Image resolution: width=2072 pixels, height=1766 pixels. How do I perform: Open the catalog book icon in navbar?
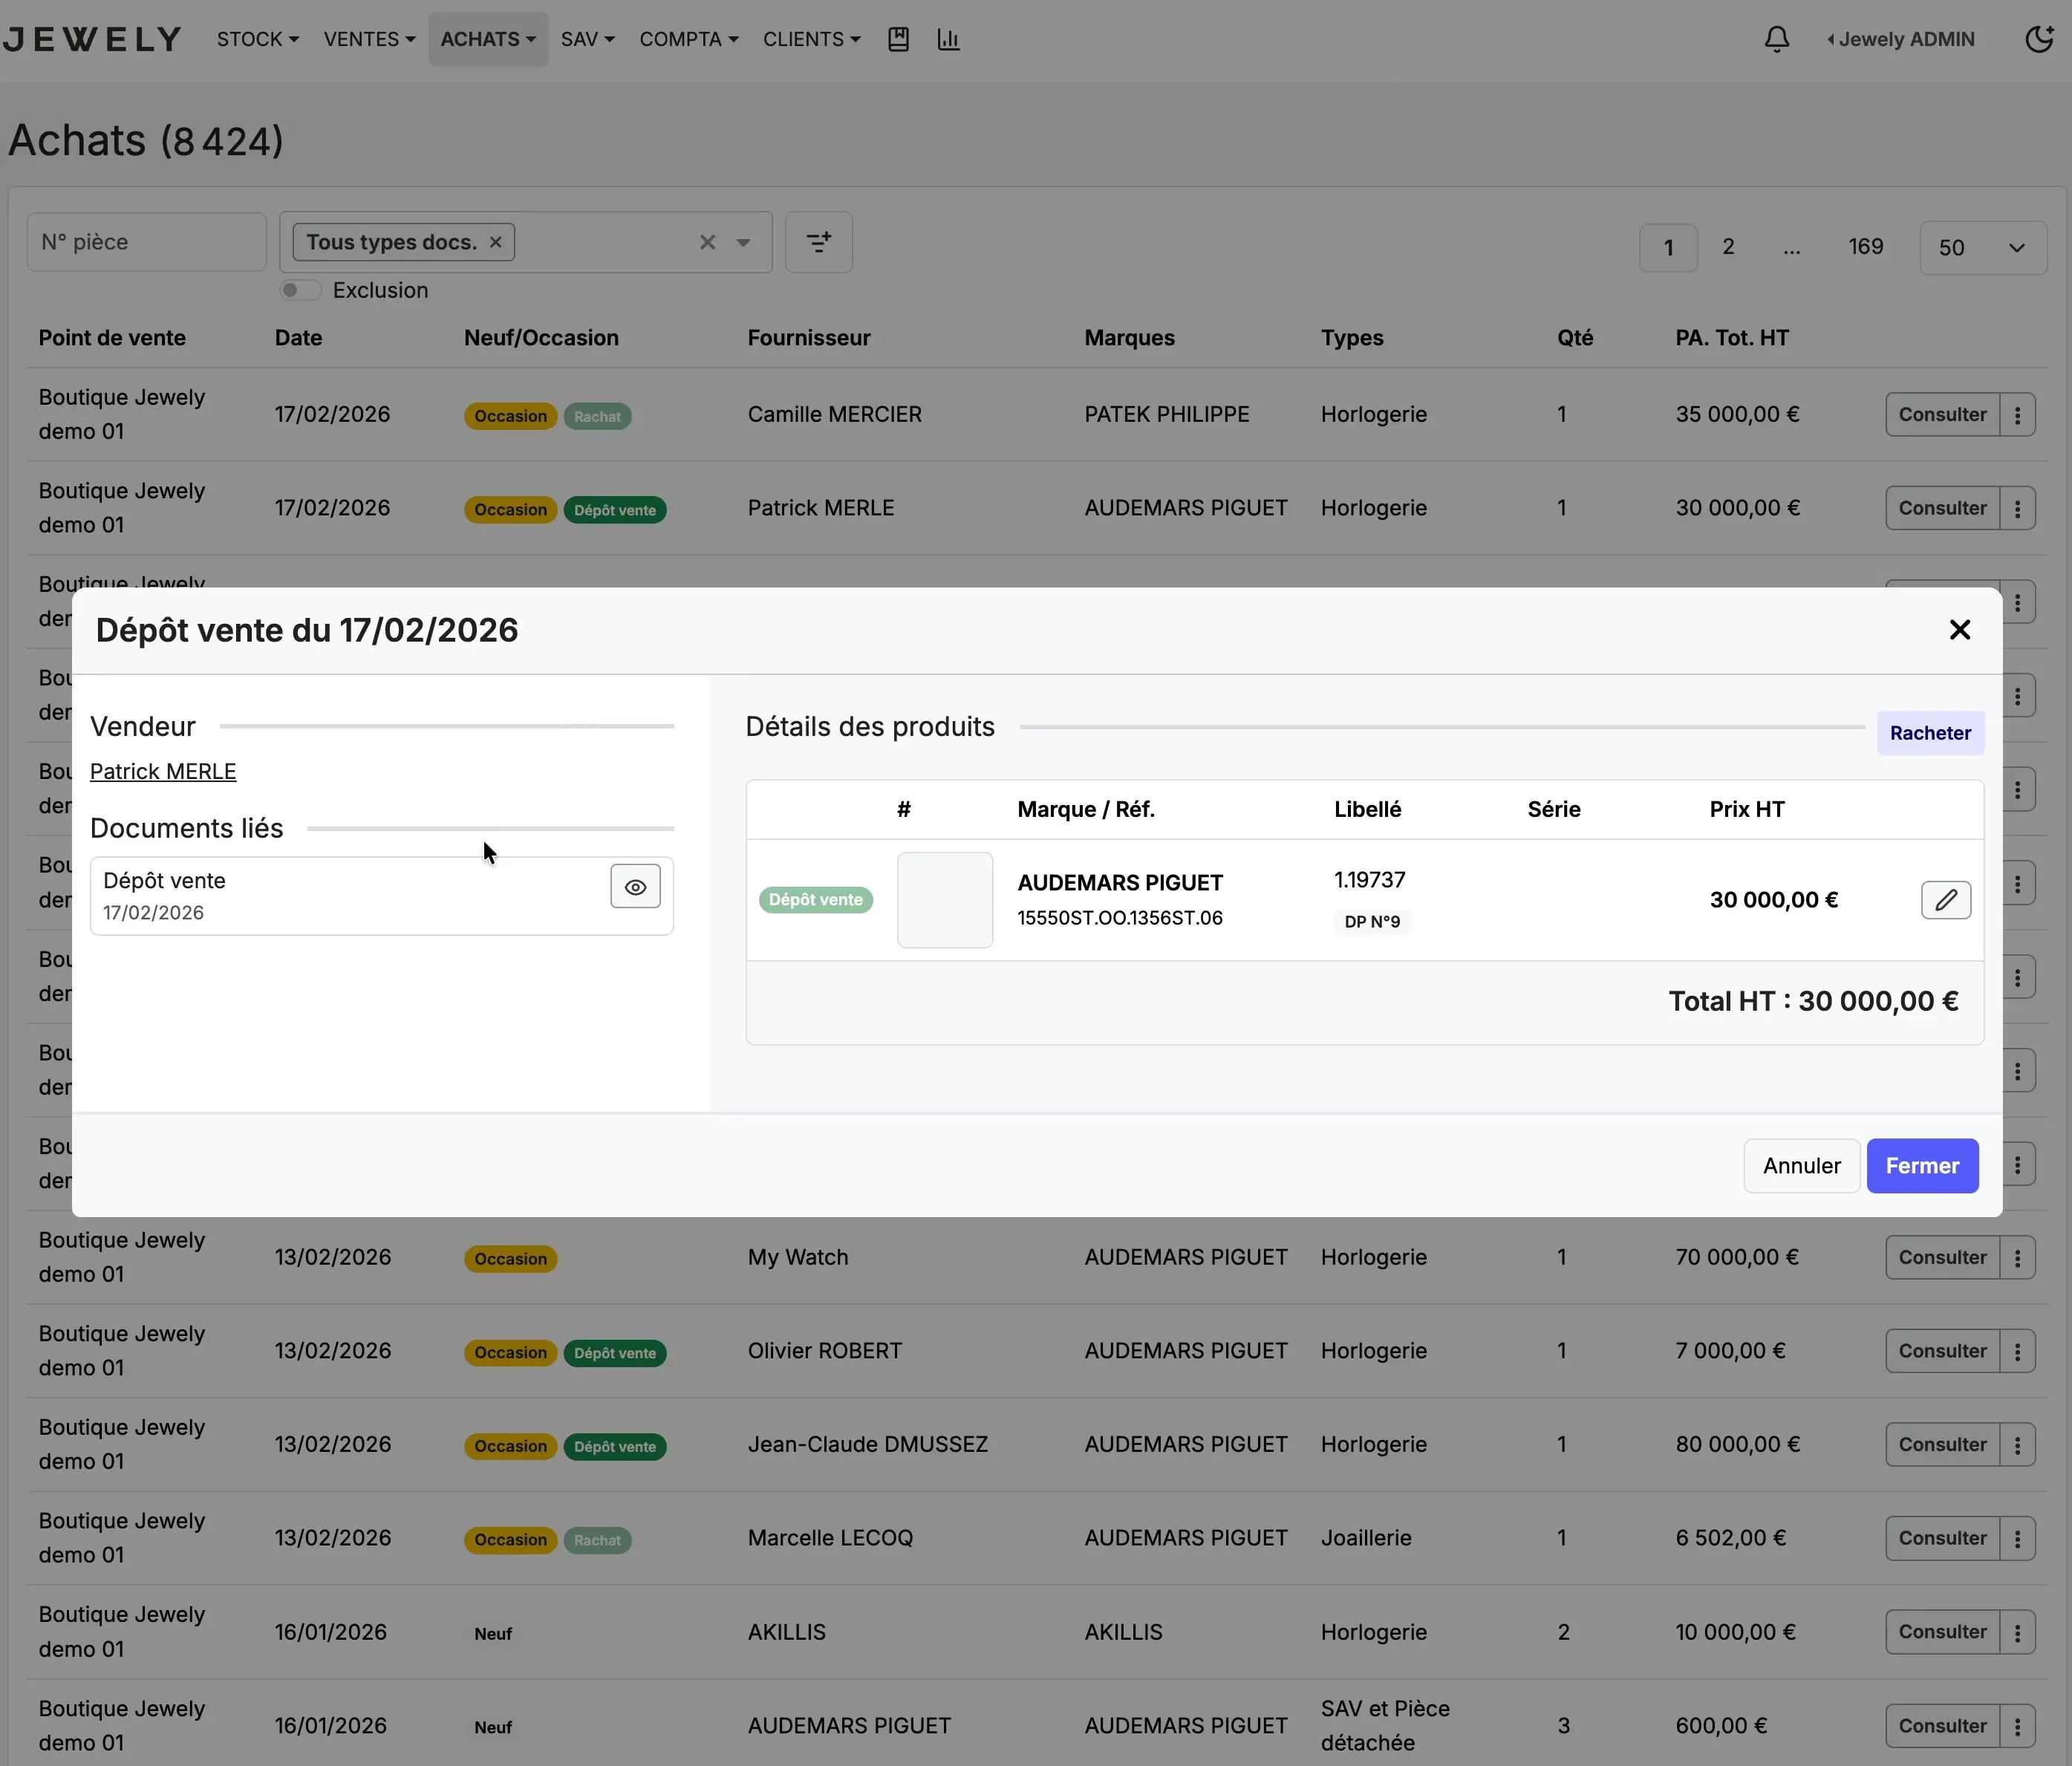pos(898,39)
